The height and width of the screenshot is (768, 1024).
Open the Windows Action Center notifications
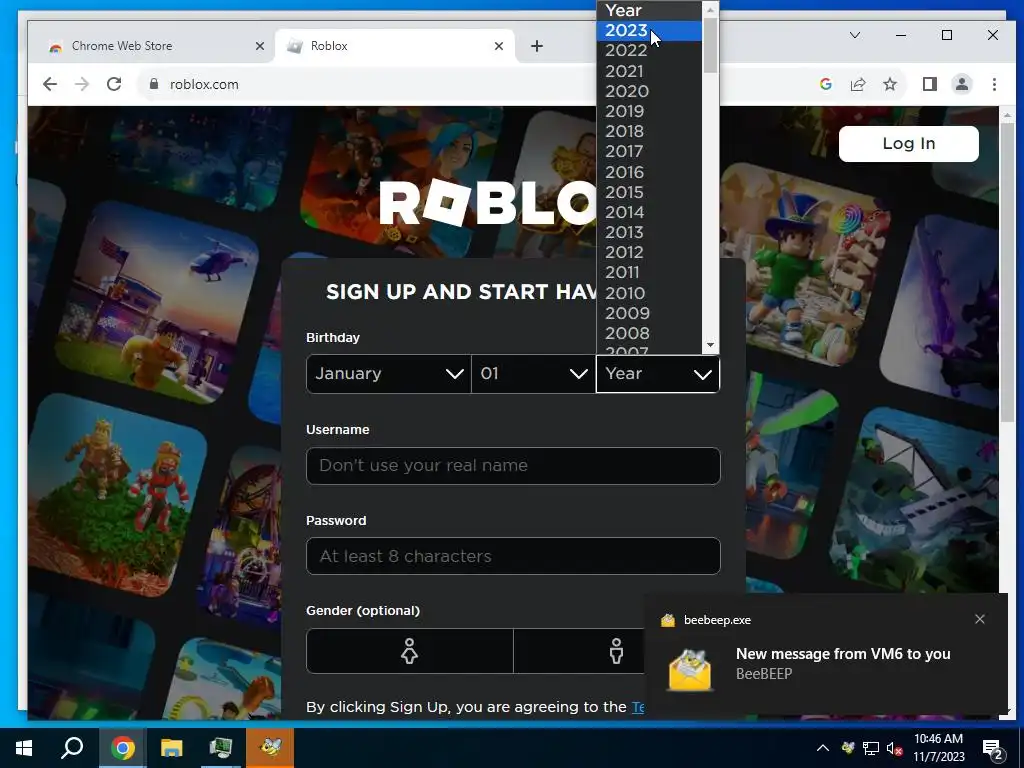coord(993,749)
